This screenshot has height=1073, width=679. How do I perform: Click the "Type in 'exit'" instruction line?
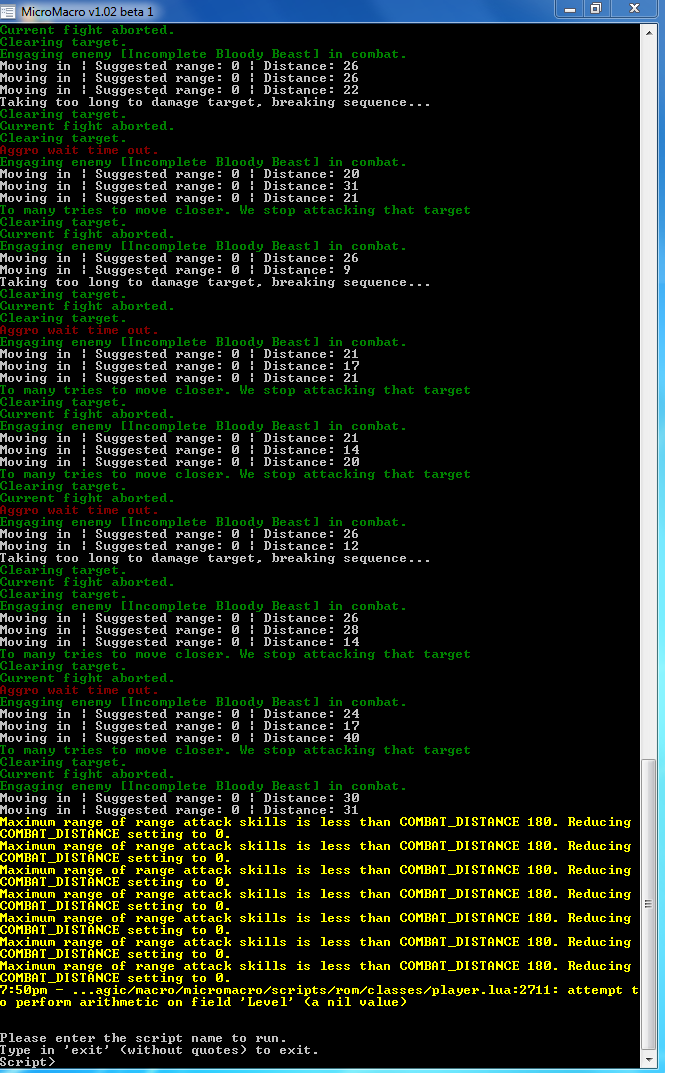(x=159, y=1050)
